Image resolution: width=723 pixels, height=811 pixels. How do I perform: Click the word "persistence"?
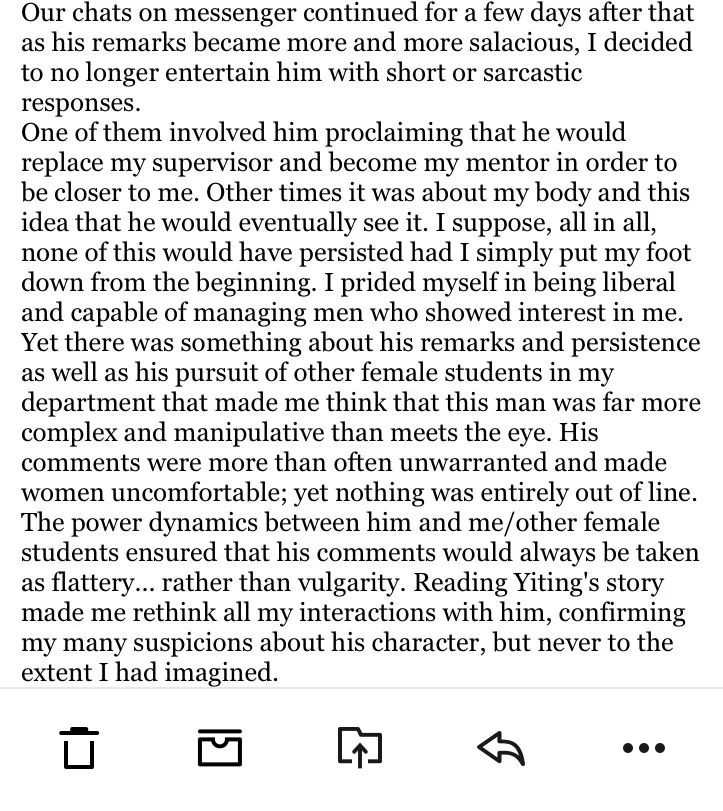click(x=636, y=343)
